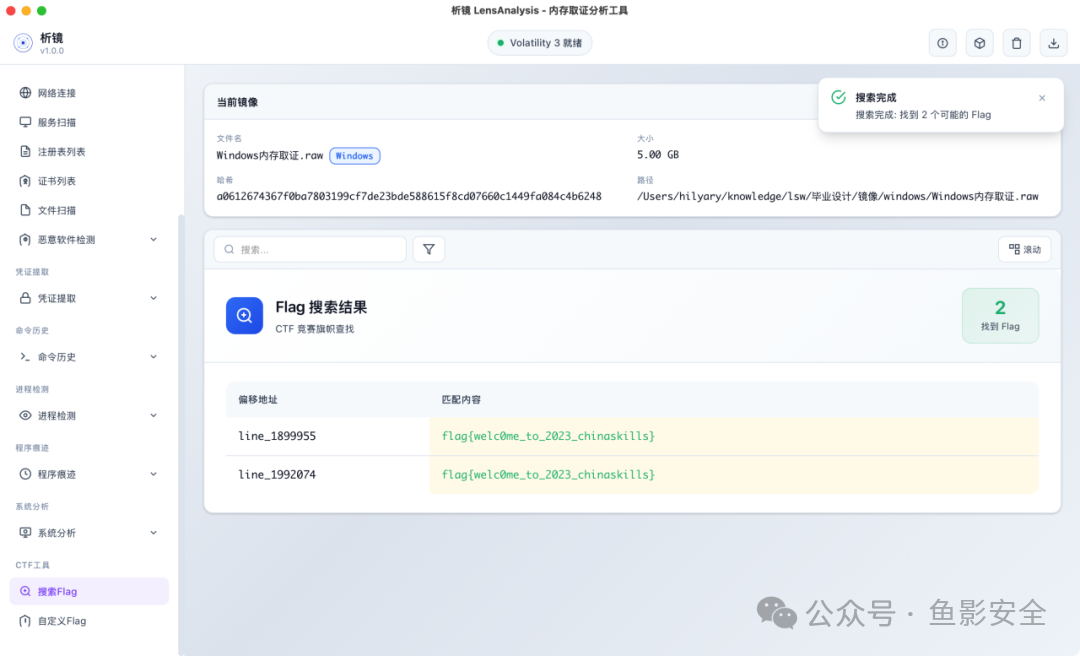The width and height of the screenshot is (1080, 656).
Task: Click the Windows tag next to file name
Action: 355,156
